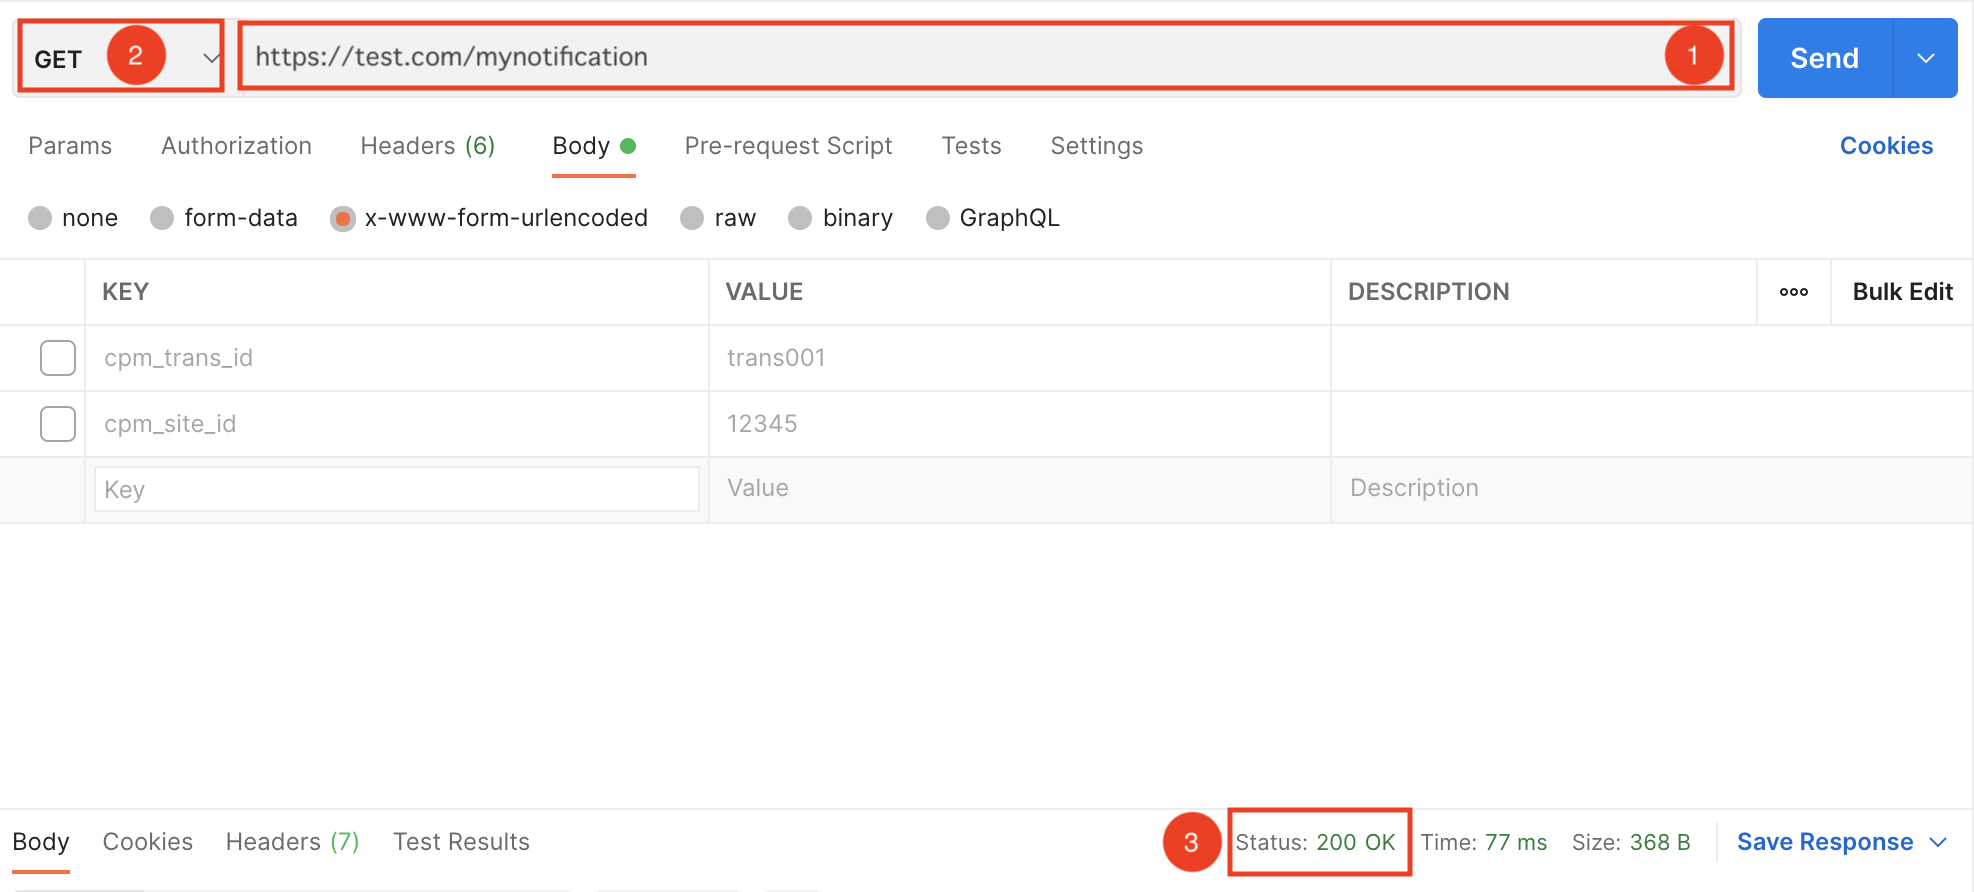Click the Time 77 ms text
This screenshot has height=892, width=1974.
pos(1484,842)
